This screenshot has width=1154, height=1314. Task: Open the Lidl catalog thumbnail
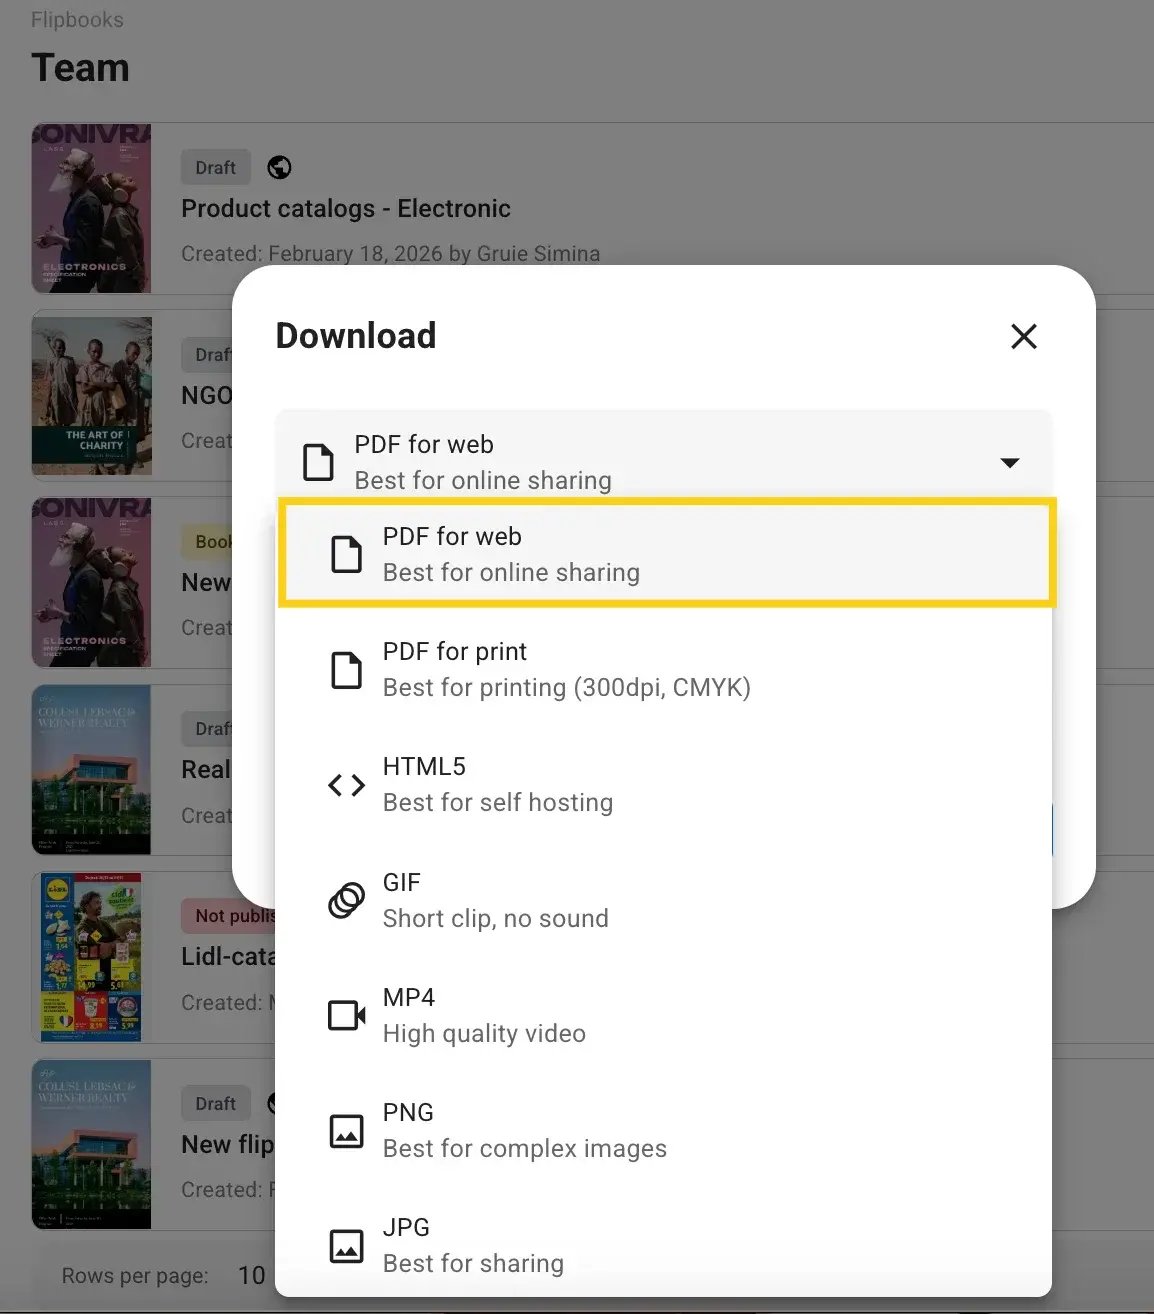tap(92, 957)
